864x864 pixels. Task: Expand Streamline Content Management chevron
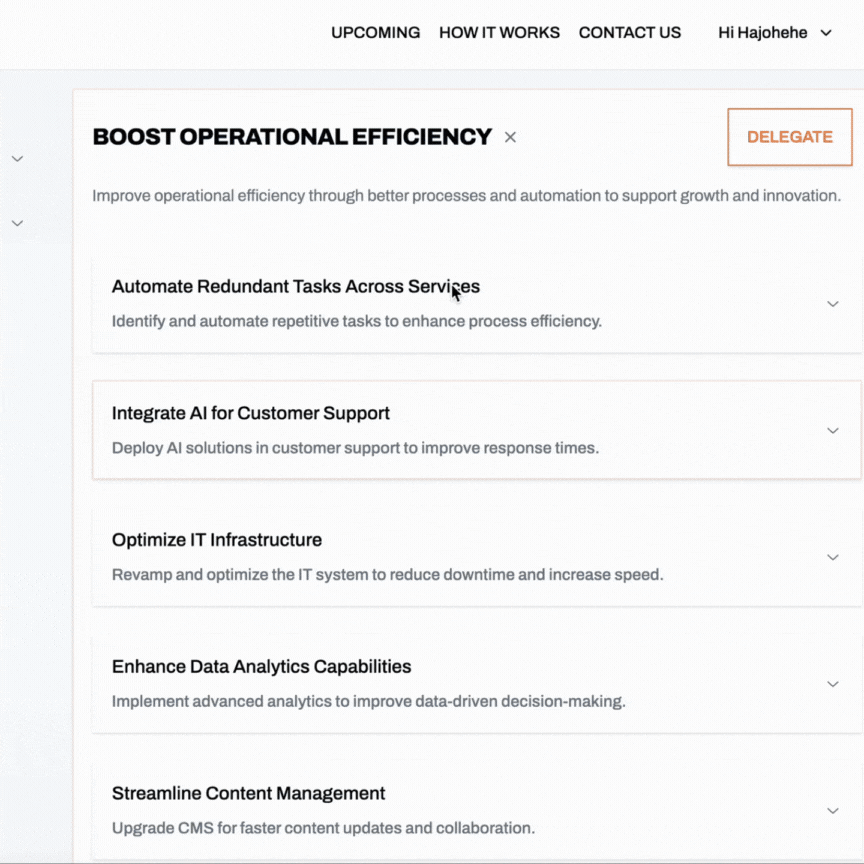(832, 811)
